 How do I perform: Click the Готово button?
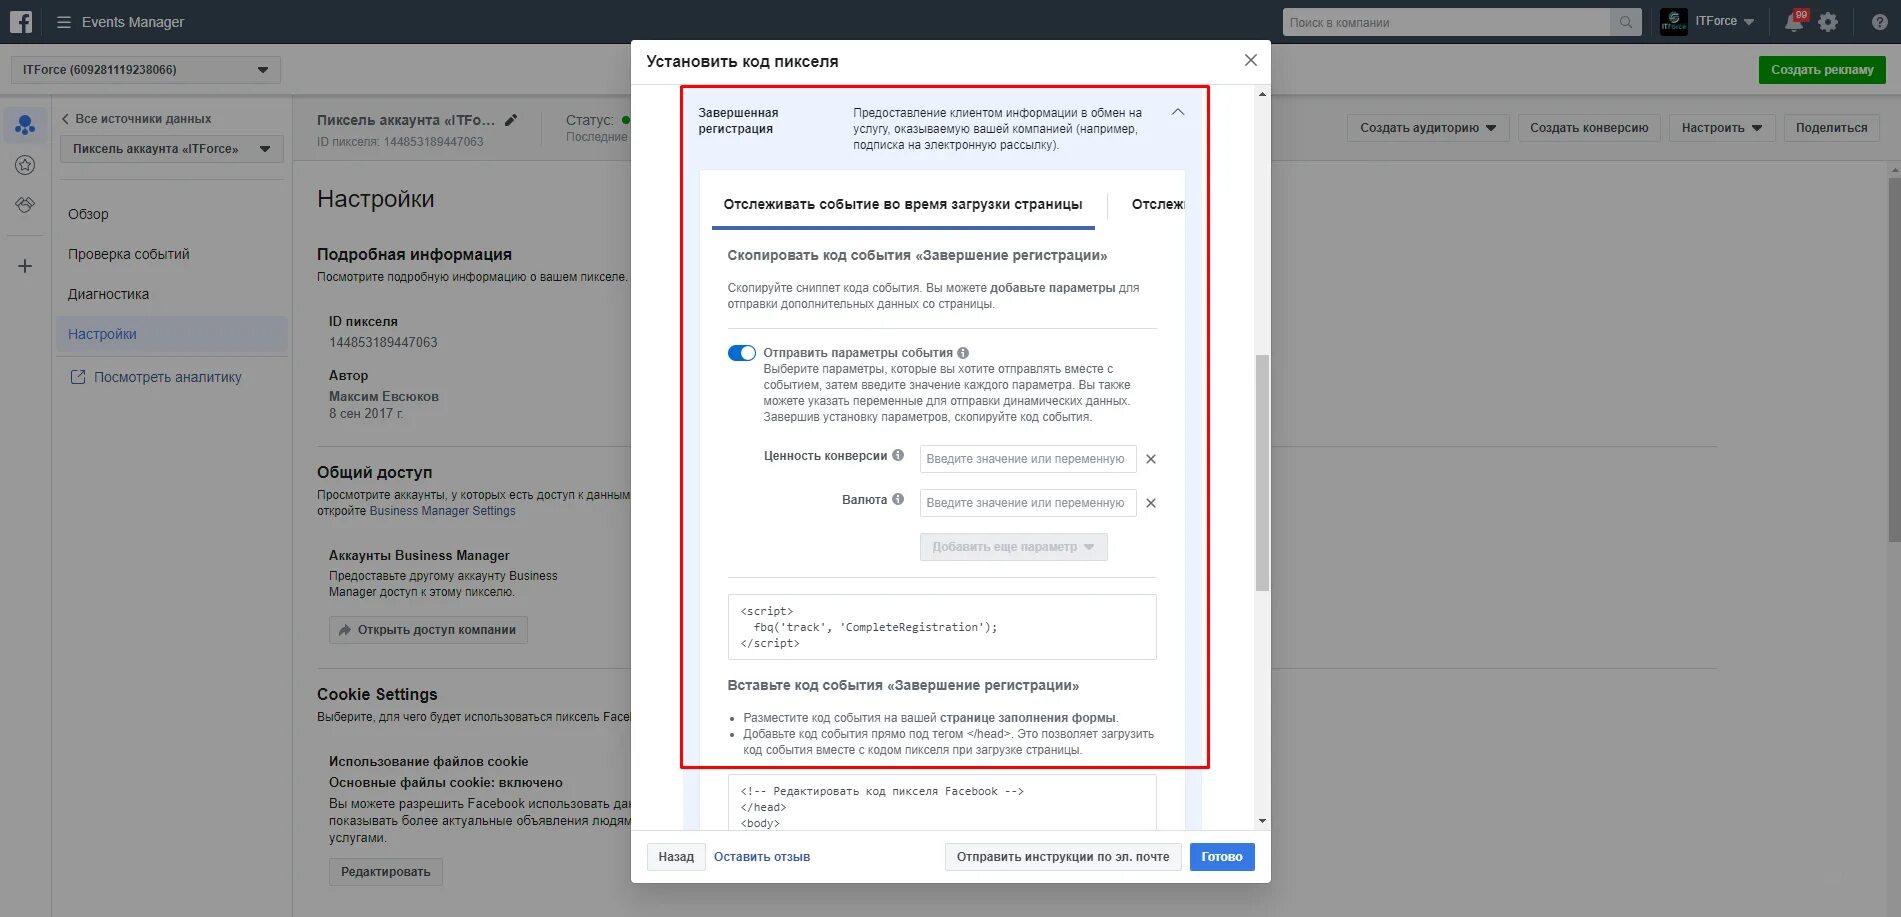(x=1222, y=857)
